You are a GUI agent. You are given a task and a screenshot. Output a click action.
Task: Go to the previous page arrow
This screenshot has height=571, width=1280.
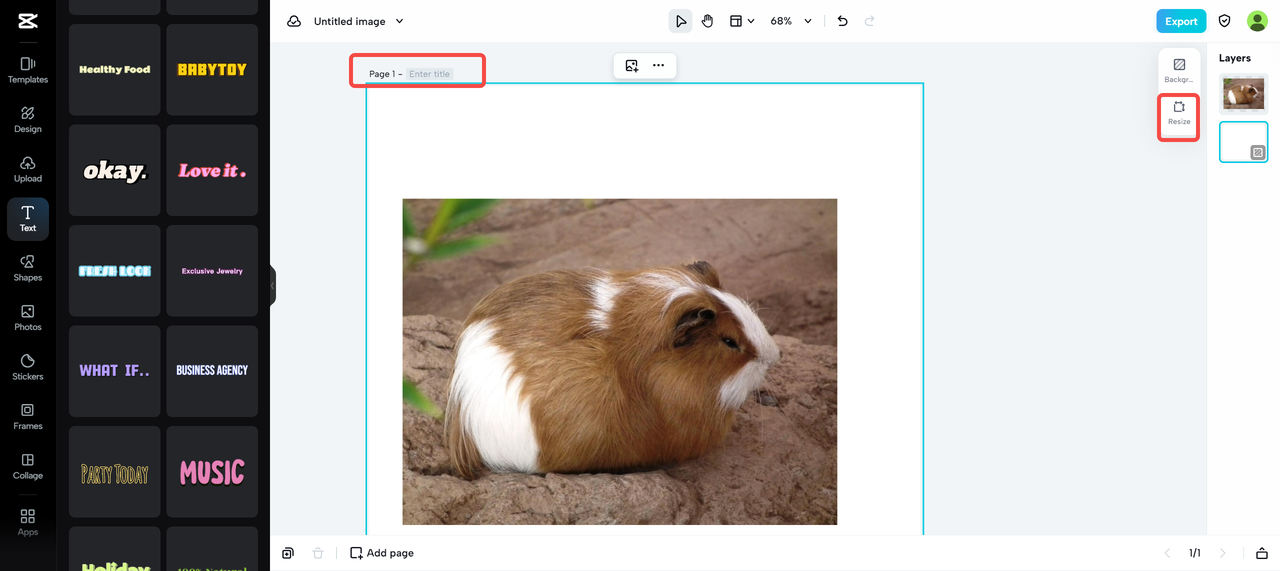point(1167,553)
